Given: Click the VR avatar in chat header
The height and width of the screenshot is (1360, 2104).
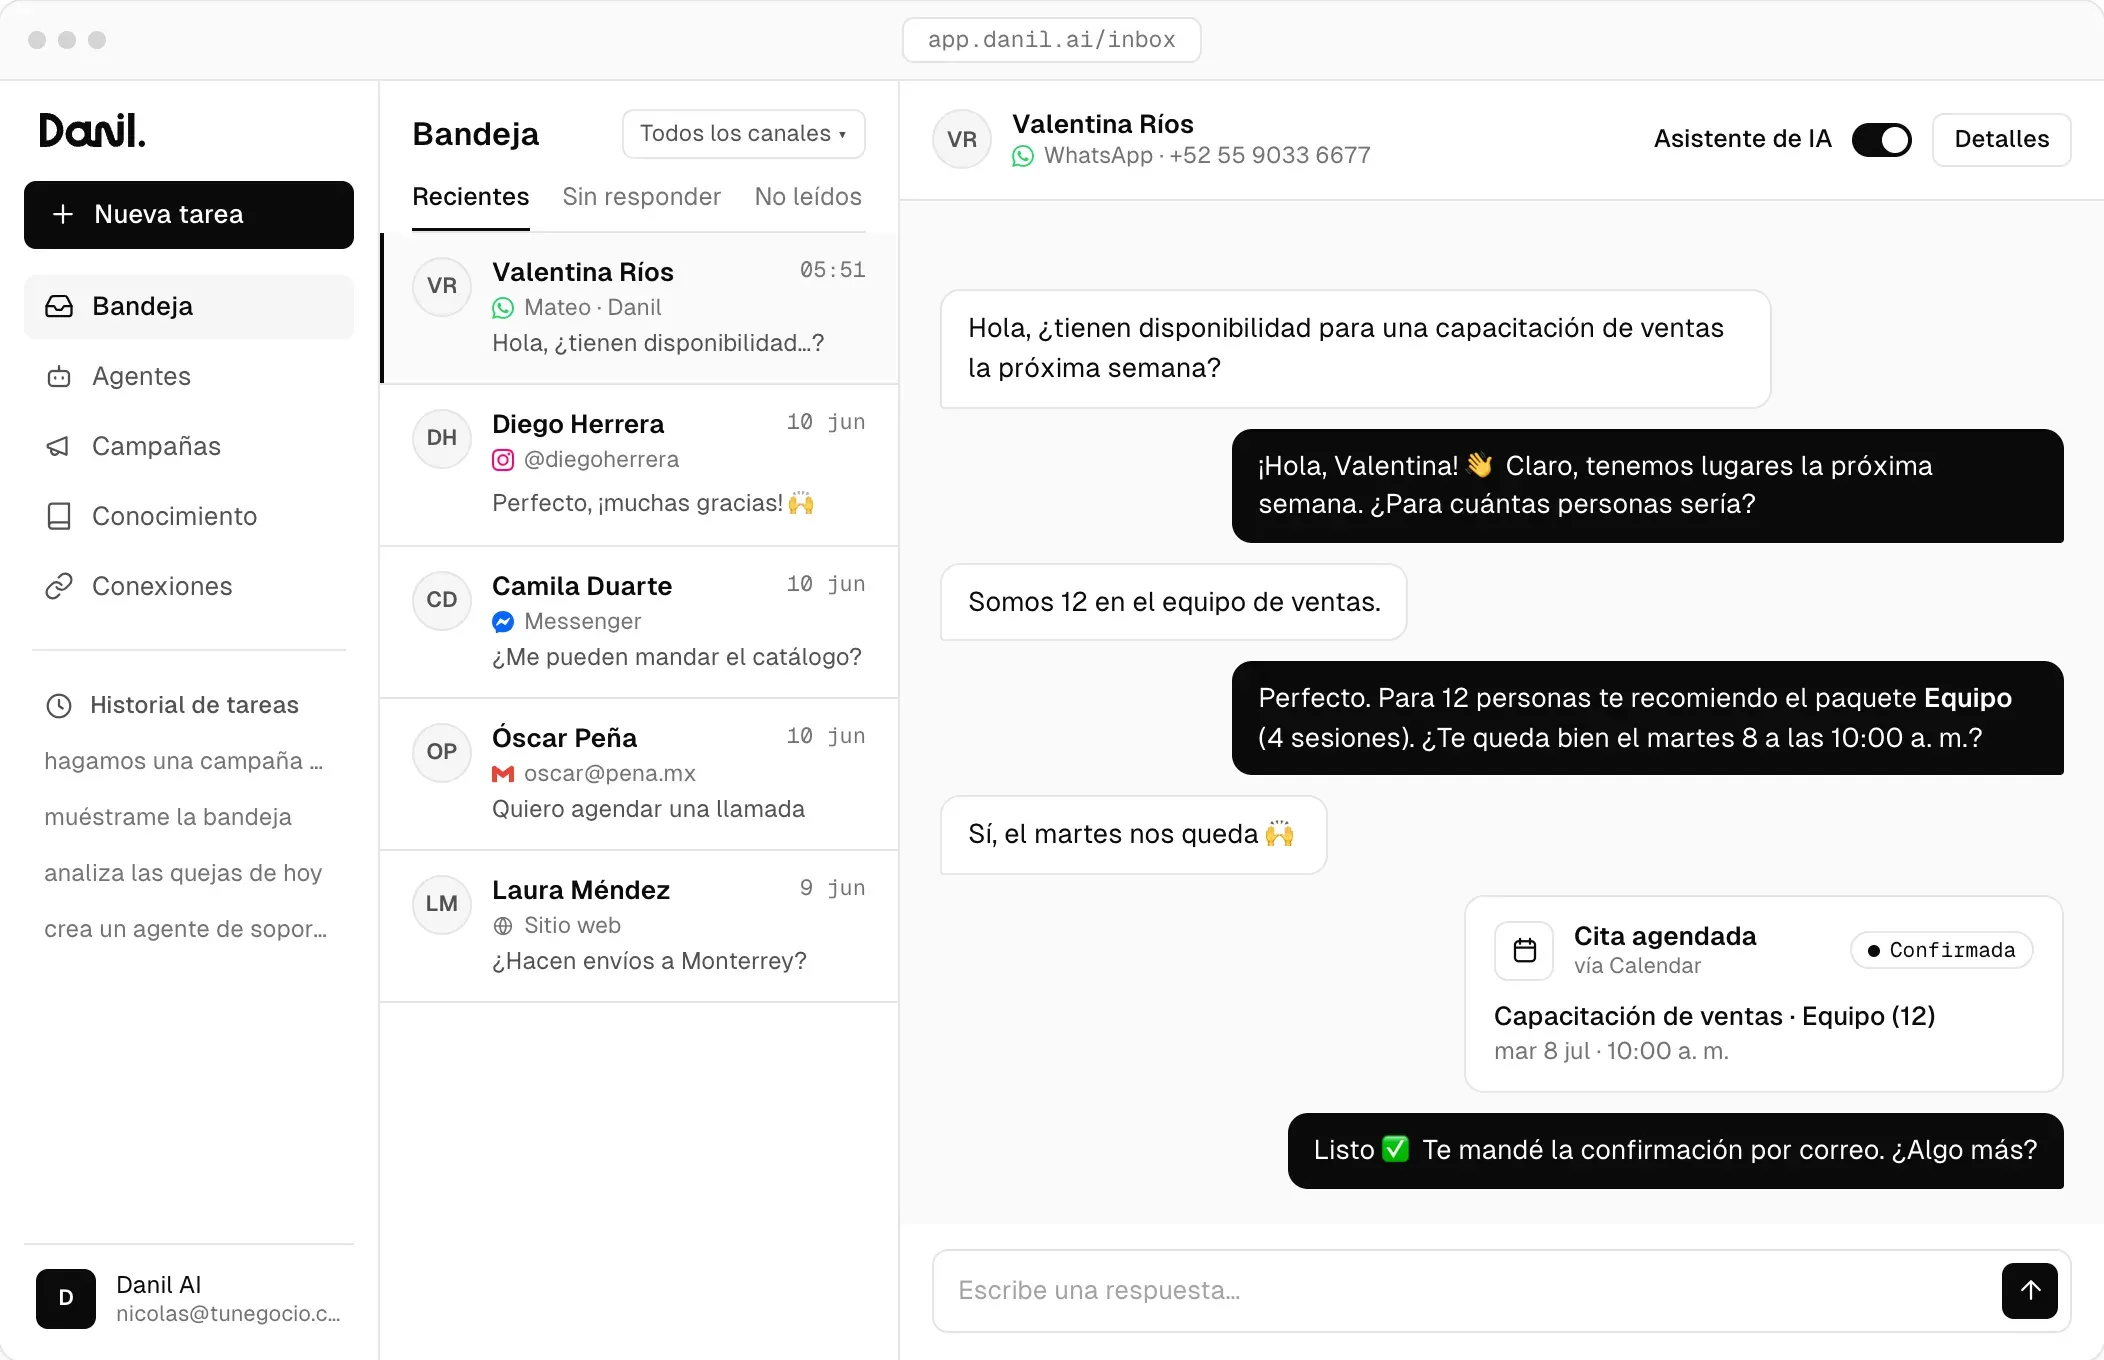Looking at the screenshot, I should click(962, 139).
